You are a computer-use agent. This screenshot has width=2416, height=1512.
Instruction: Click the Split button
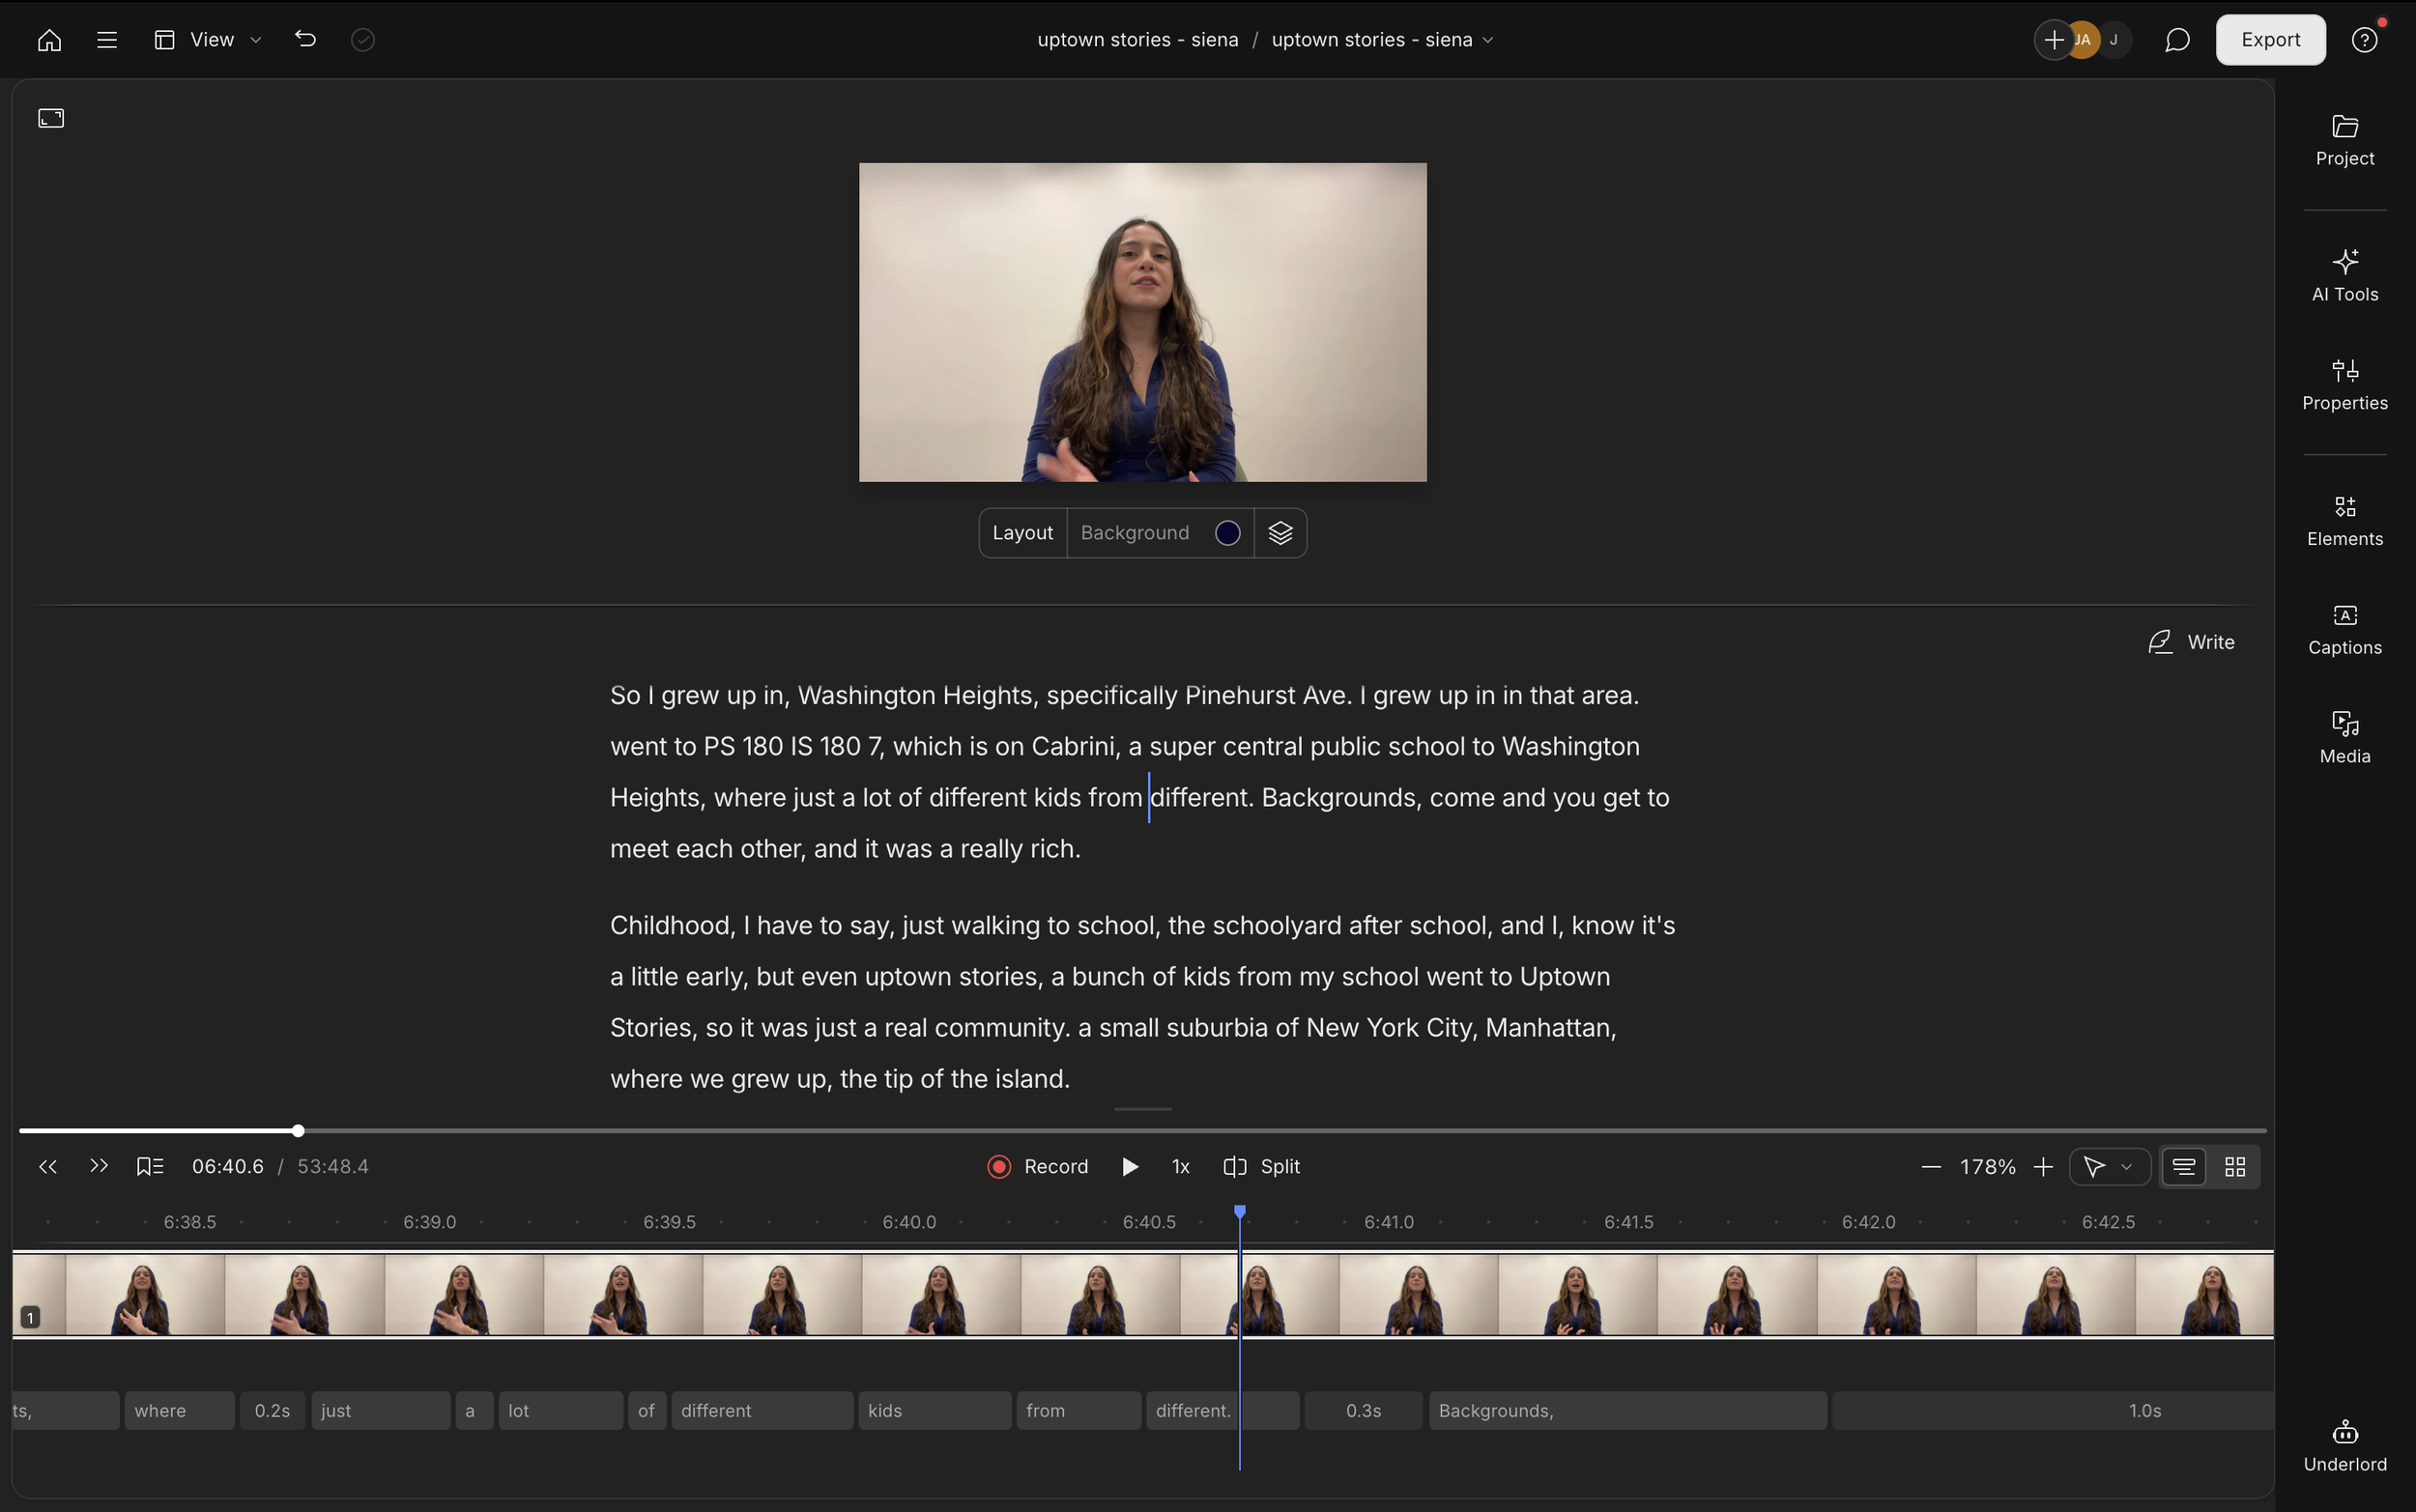1262,1167
